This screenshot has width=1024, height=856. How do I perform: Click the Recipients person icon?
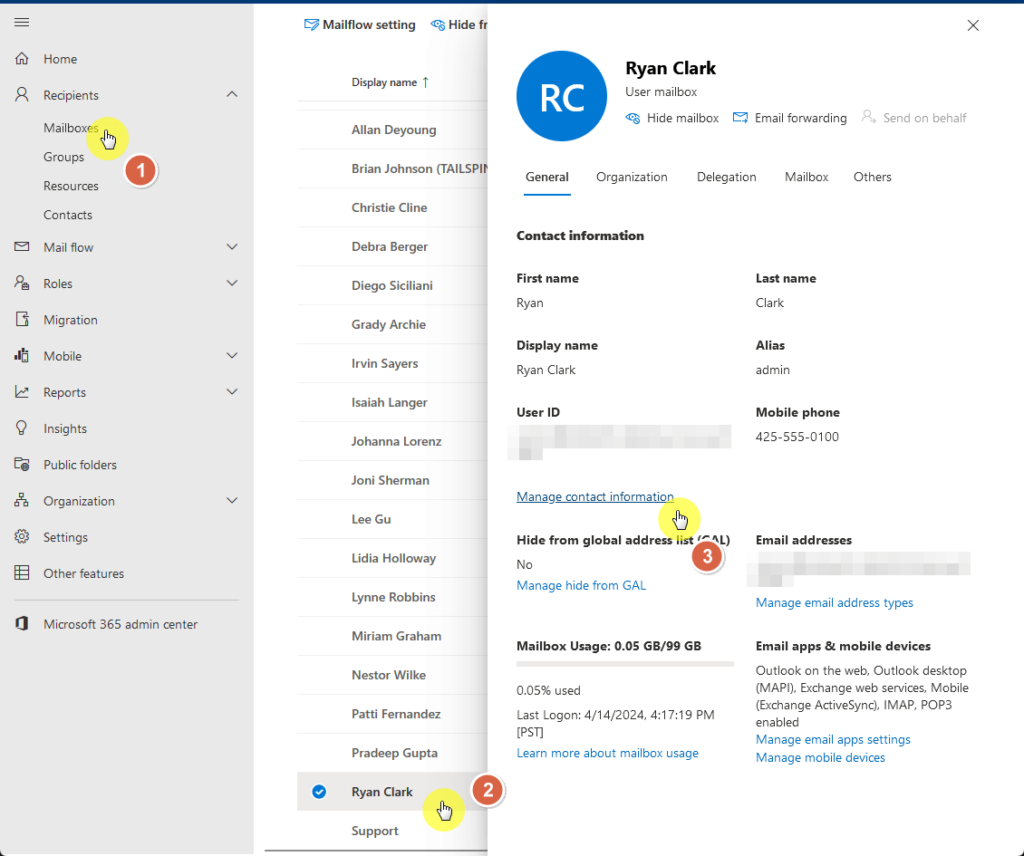pyautogui.click(x=22, y=95)
